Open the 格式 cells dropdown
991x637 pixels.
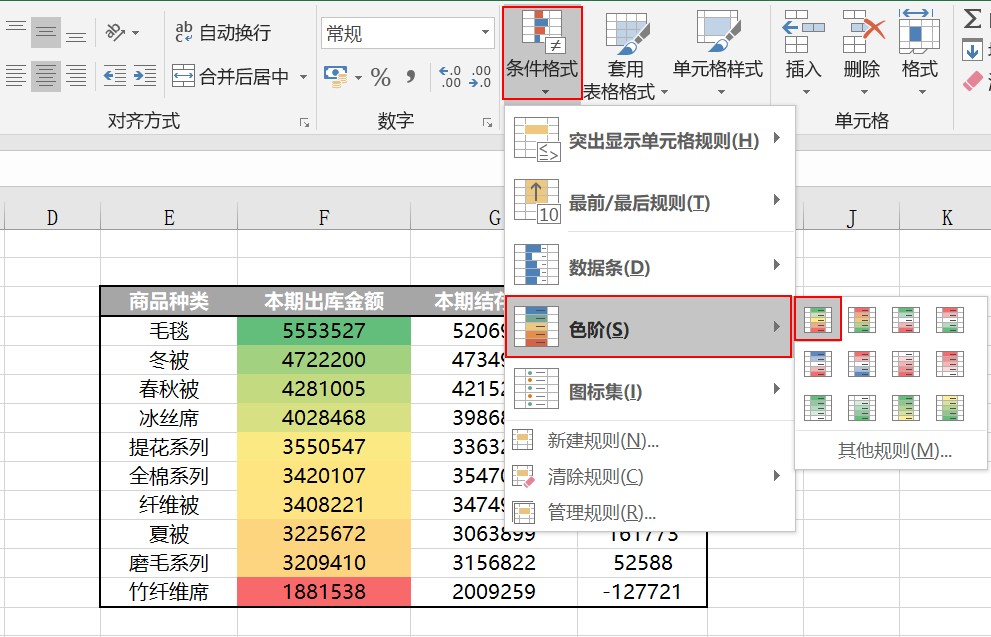[920, 53]
